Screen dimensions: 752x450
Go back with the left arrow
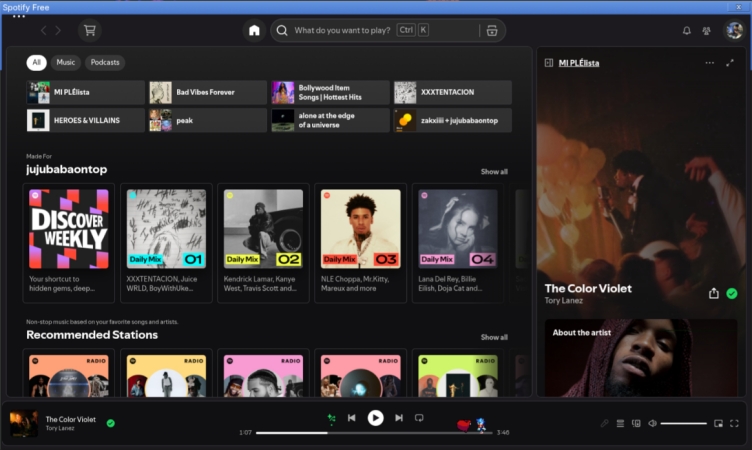pos(44,31)
